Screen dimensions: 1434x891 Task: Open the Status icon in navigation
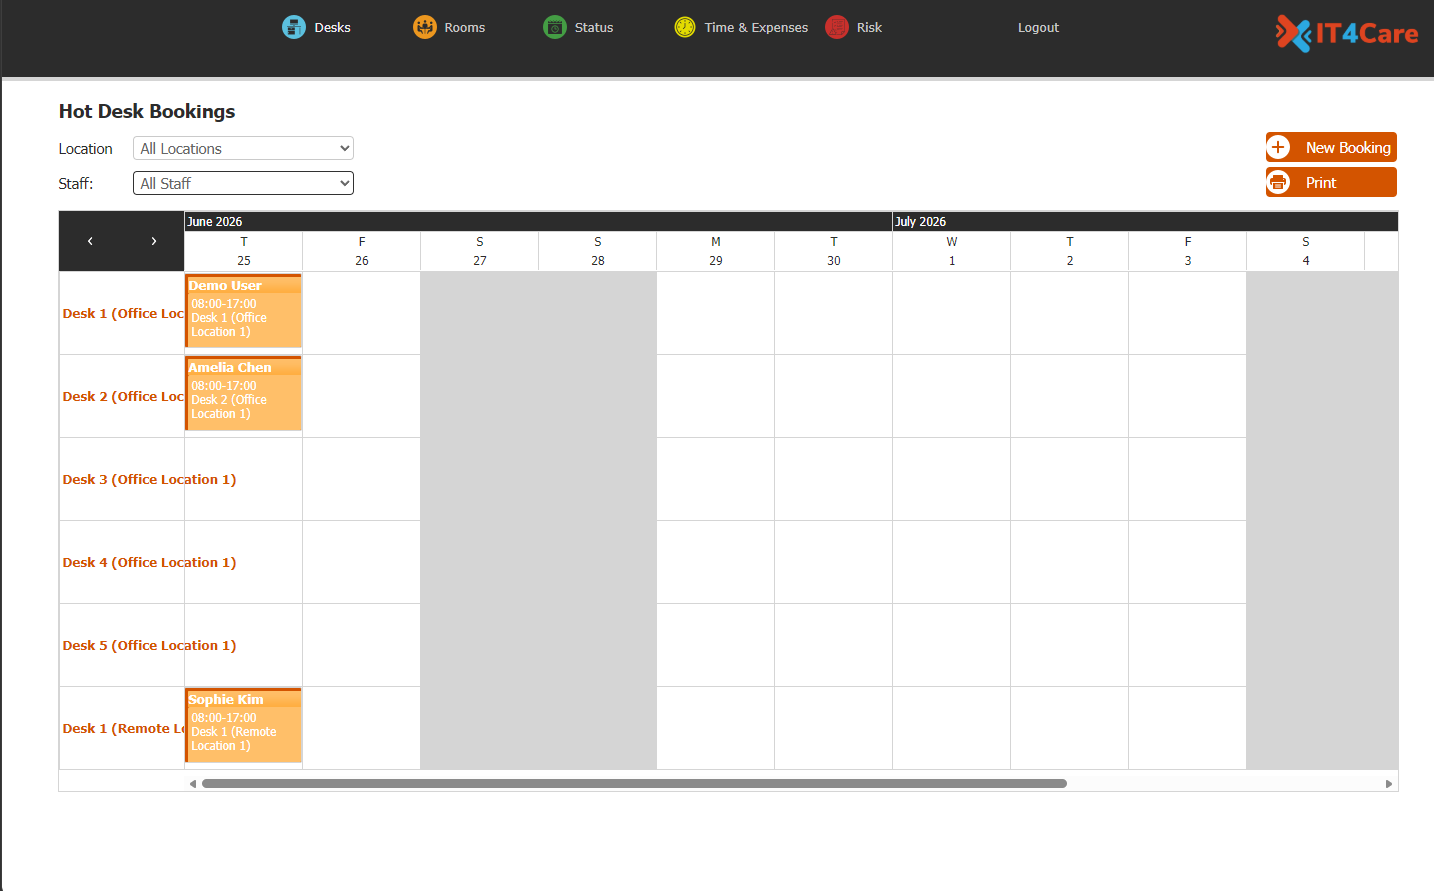coord(555,27)
